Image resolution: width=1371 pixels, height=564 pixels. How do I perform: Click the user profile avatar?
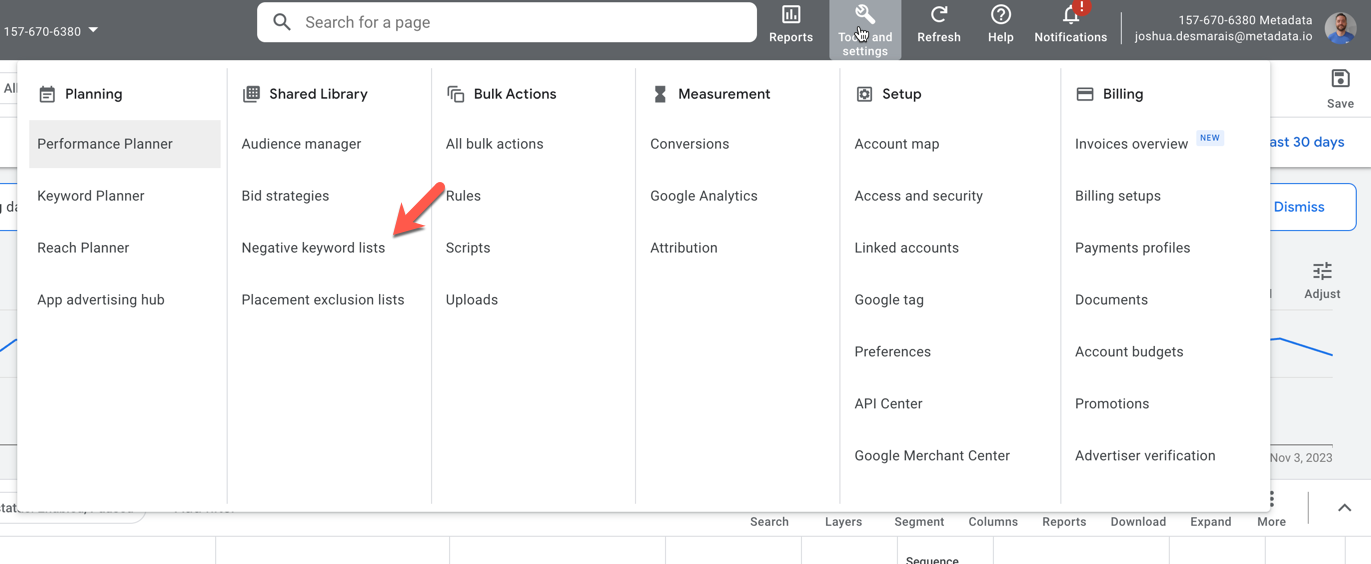(1340, 29)
